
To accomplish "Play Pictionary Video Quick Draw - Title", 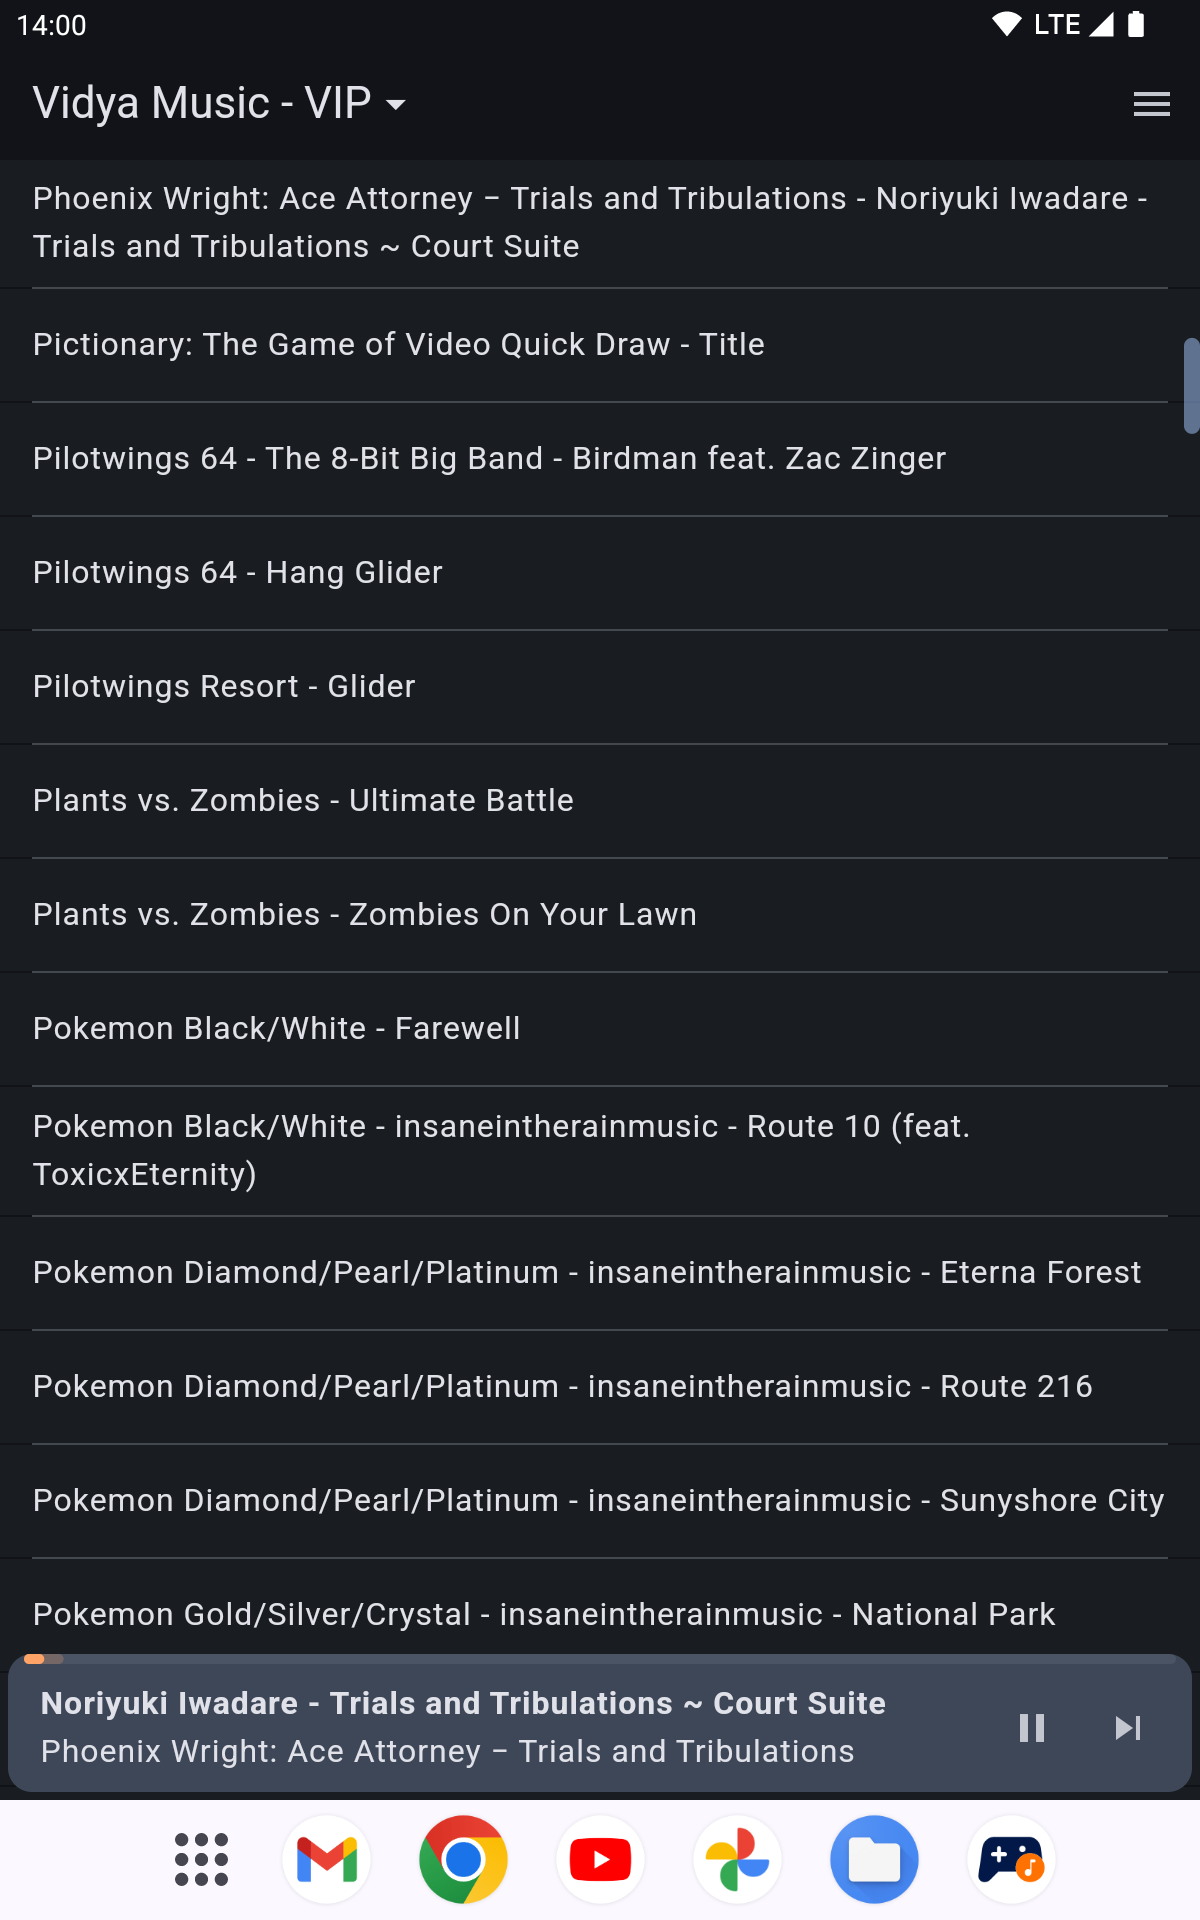I will (x=398, y=345).
